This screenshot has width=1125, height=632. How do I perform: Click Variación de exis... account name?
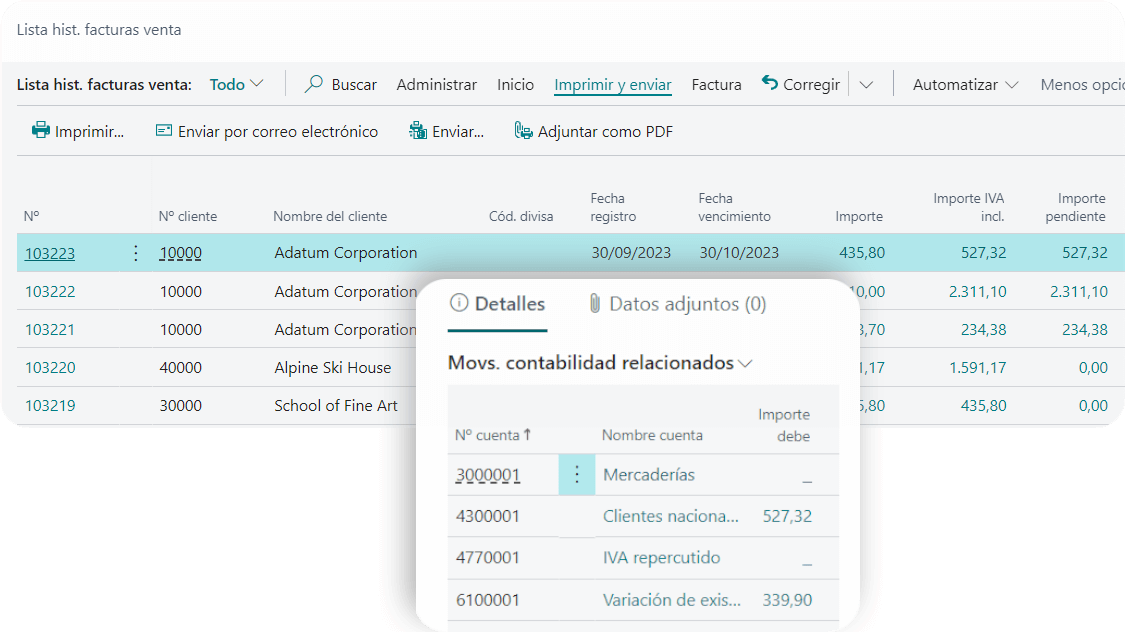tap(672, 600)
